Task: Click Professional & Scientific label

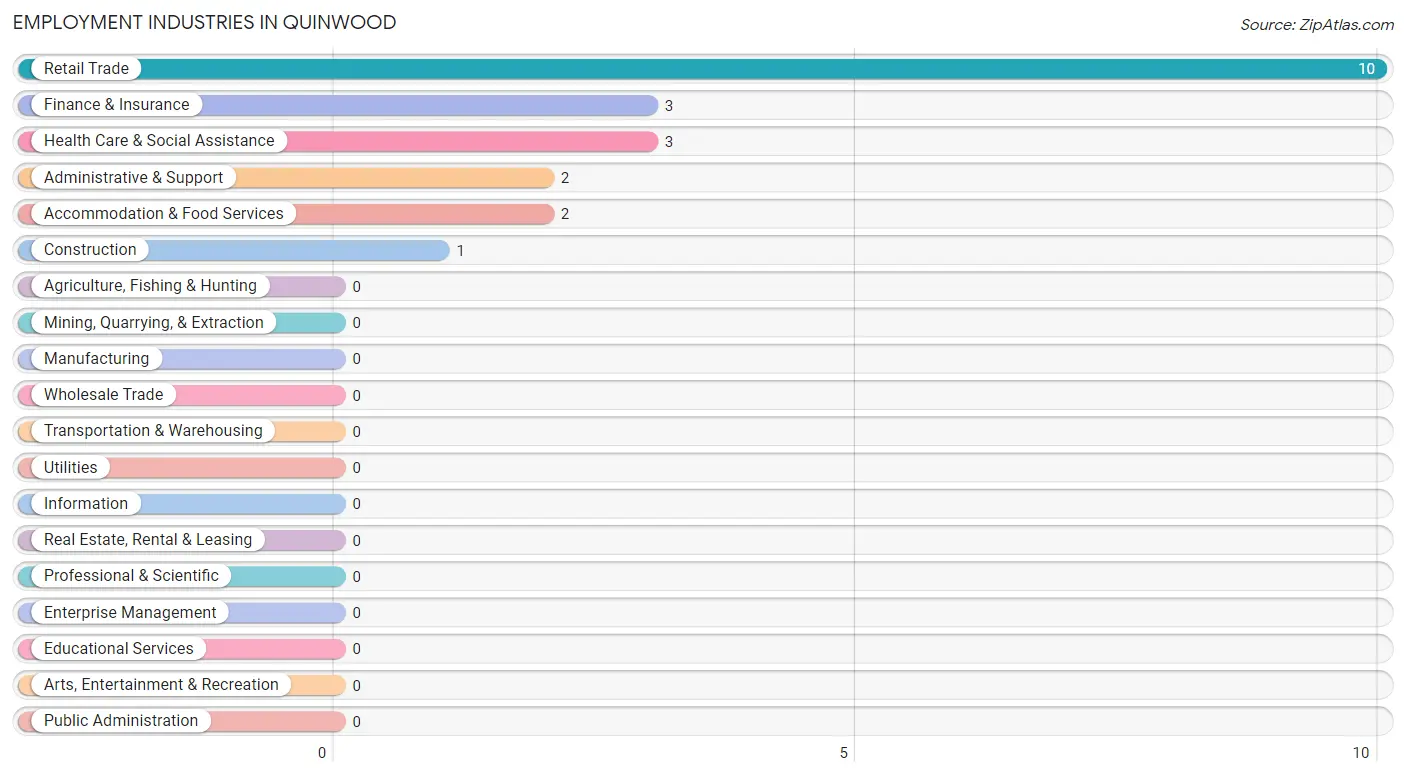Action: click(131, 575)
